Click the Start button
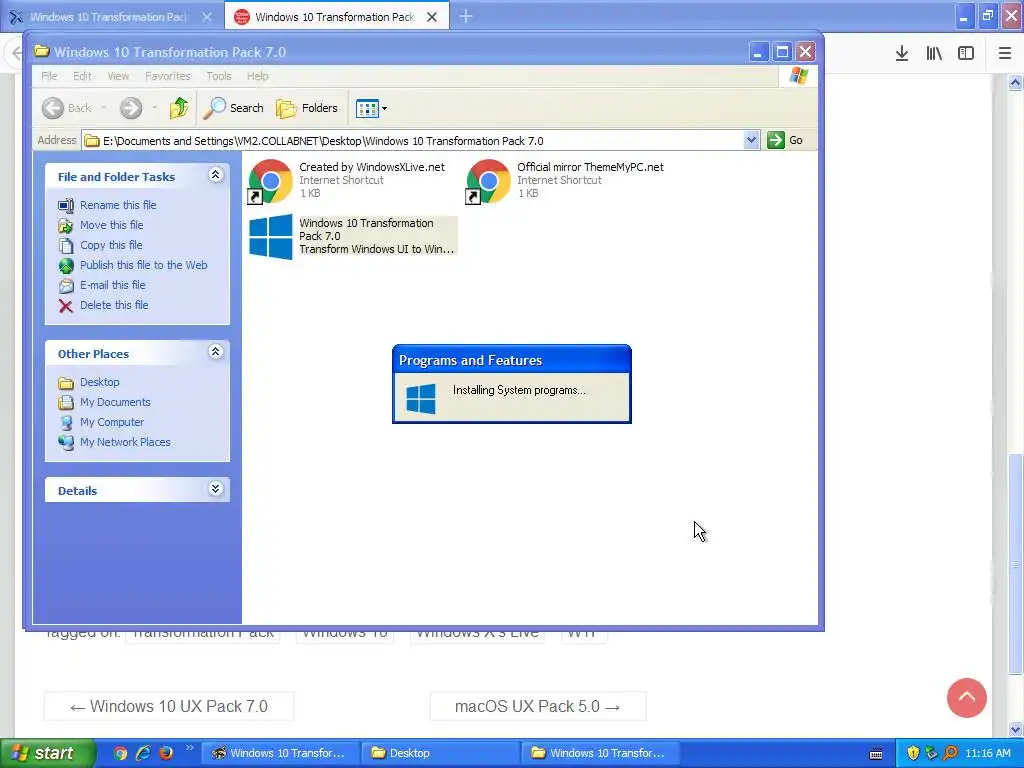This screenshot has width=1024, height=768. 47,753
